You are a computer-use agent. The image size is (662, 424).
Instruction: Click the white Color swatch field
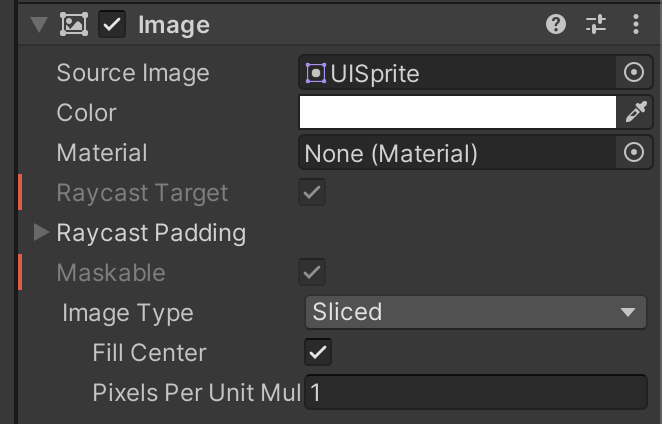pyautogui.click(x=458, y=112)
